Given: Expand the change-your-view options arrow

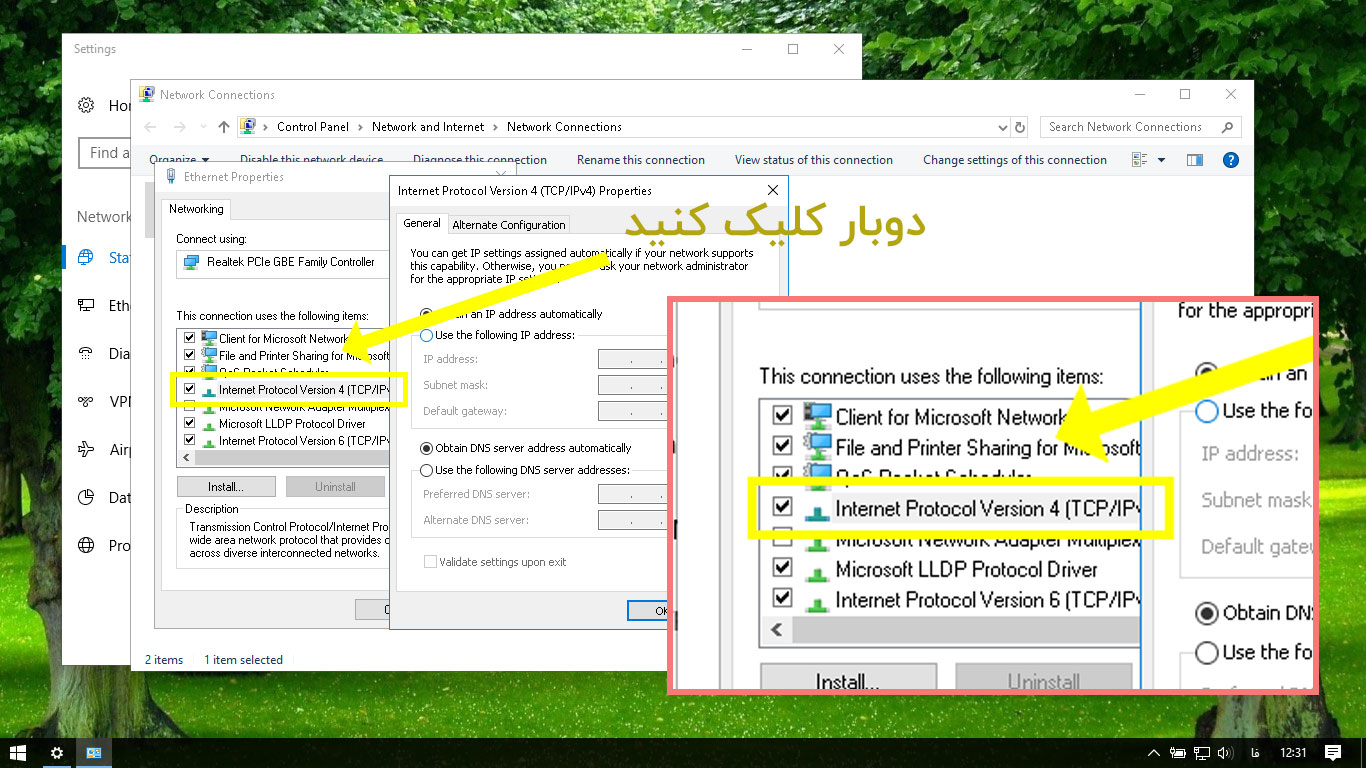Looking at the screenshot, I should click(x=1161, y=160).
